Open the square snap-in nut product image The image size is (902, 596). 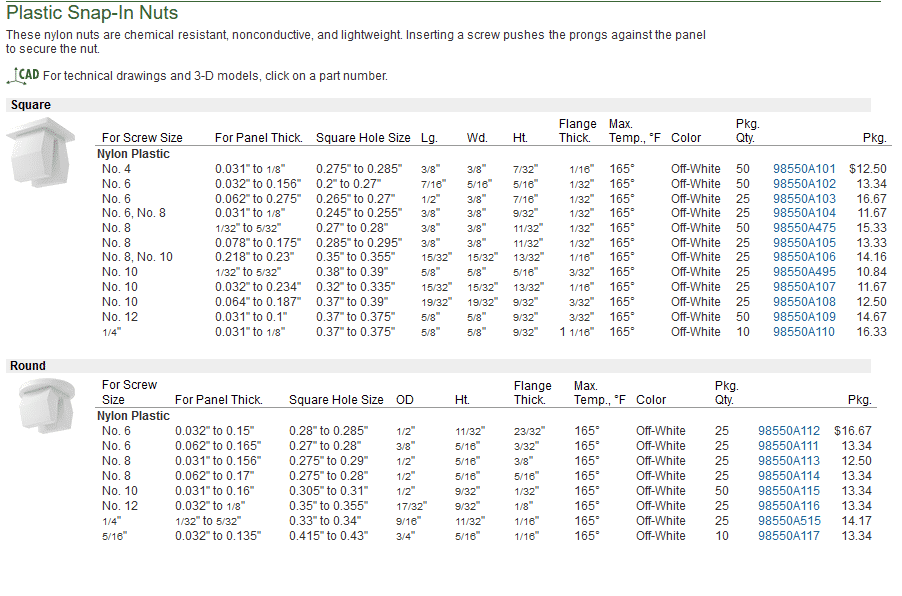pos(42,152)
